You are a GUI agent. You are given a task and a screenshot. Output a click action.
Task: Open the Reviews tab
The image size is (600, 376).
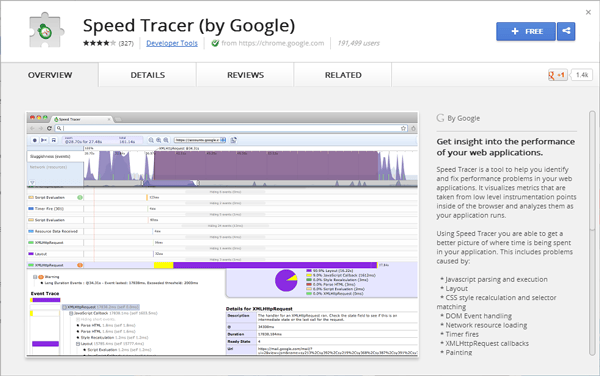[x=245, y=75]
